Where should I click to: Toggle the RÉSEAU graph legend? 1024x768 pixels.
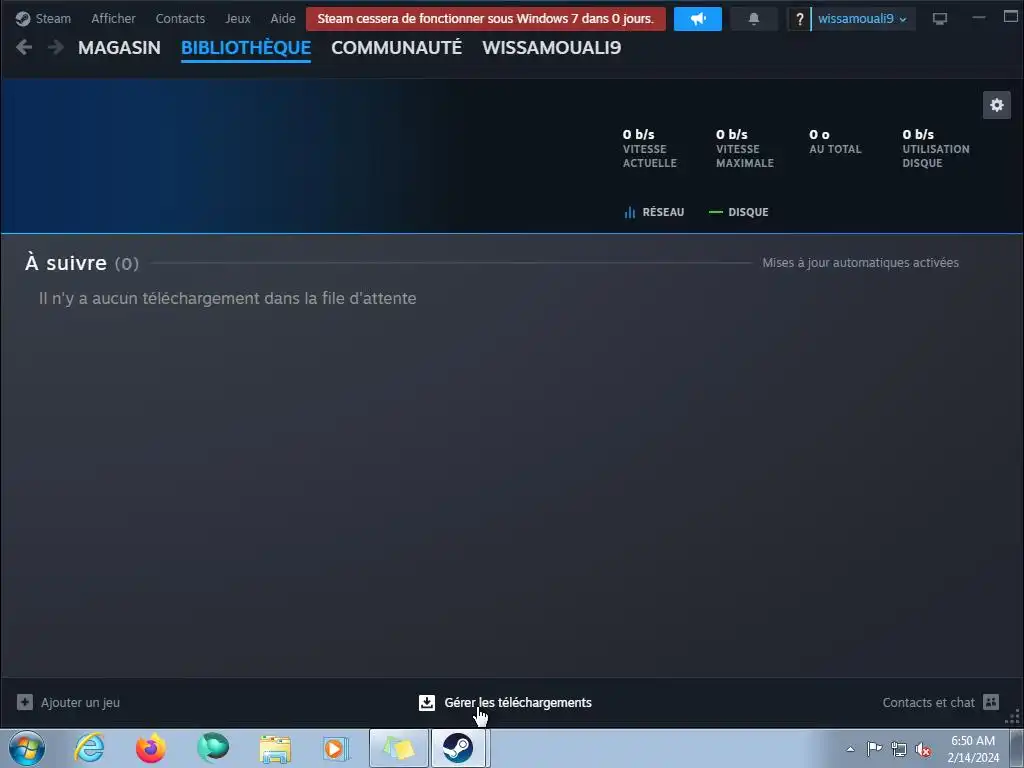pos(654,212)
